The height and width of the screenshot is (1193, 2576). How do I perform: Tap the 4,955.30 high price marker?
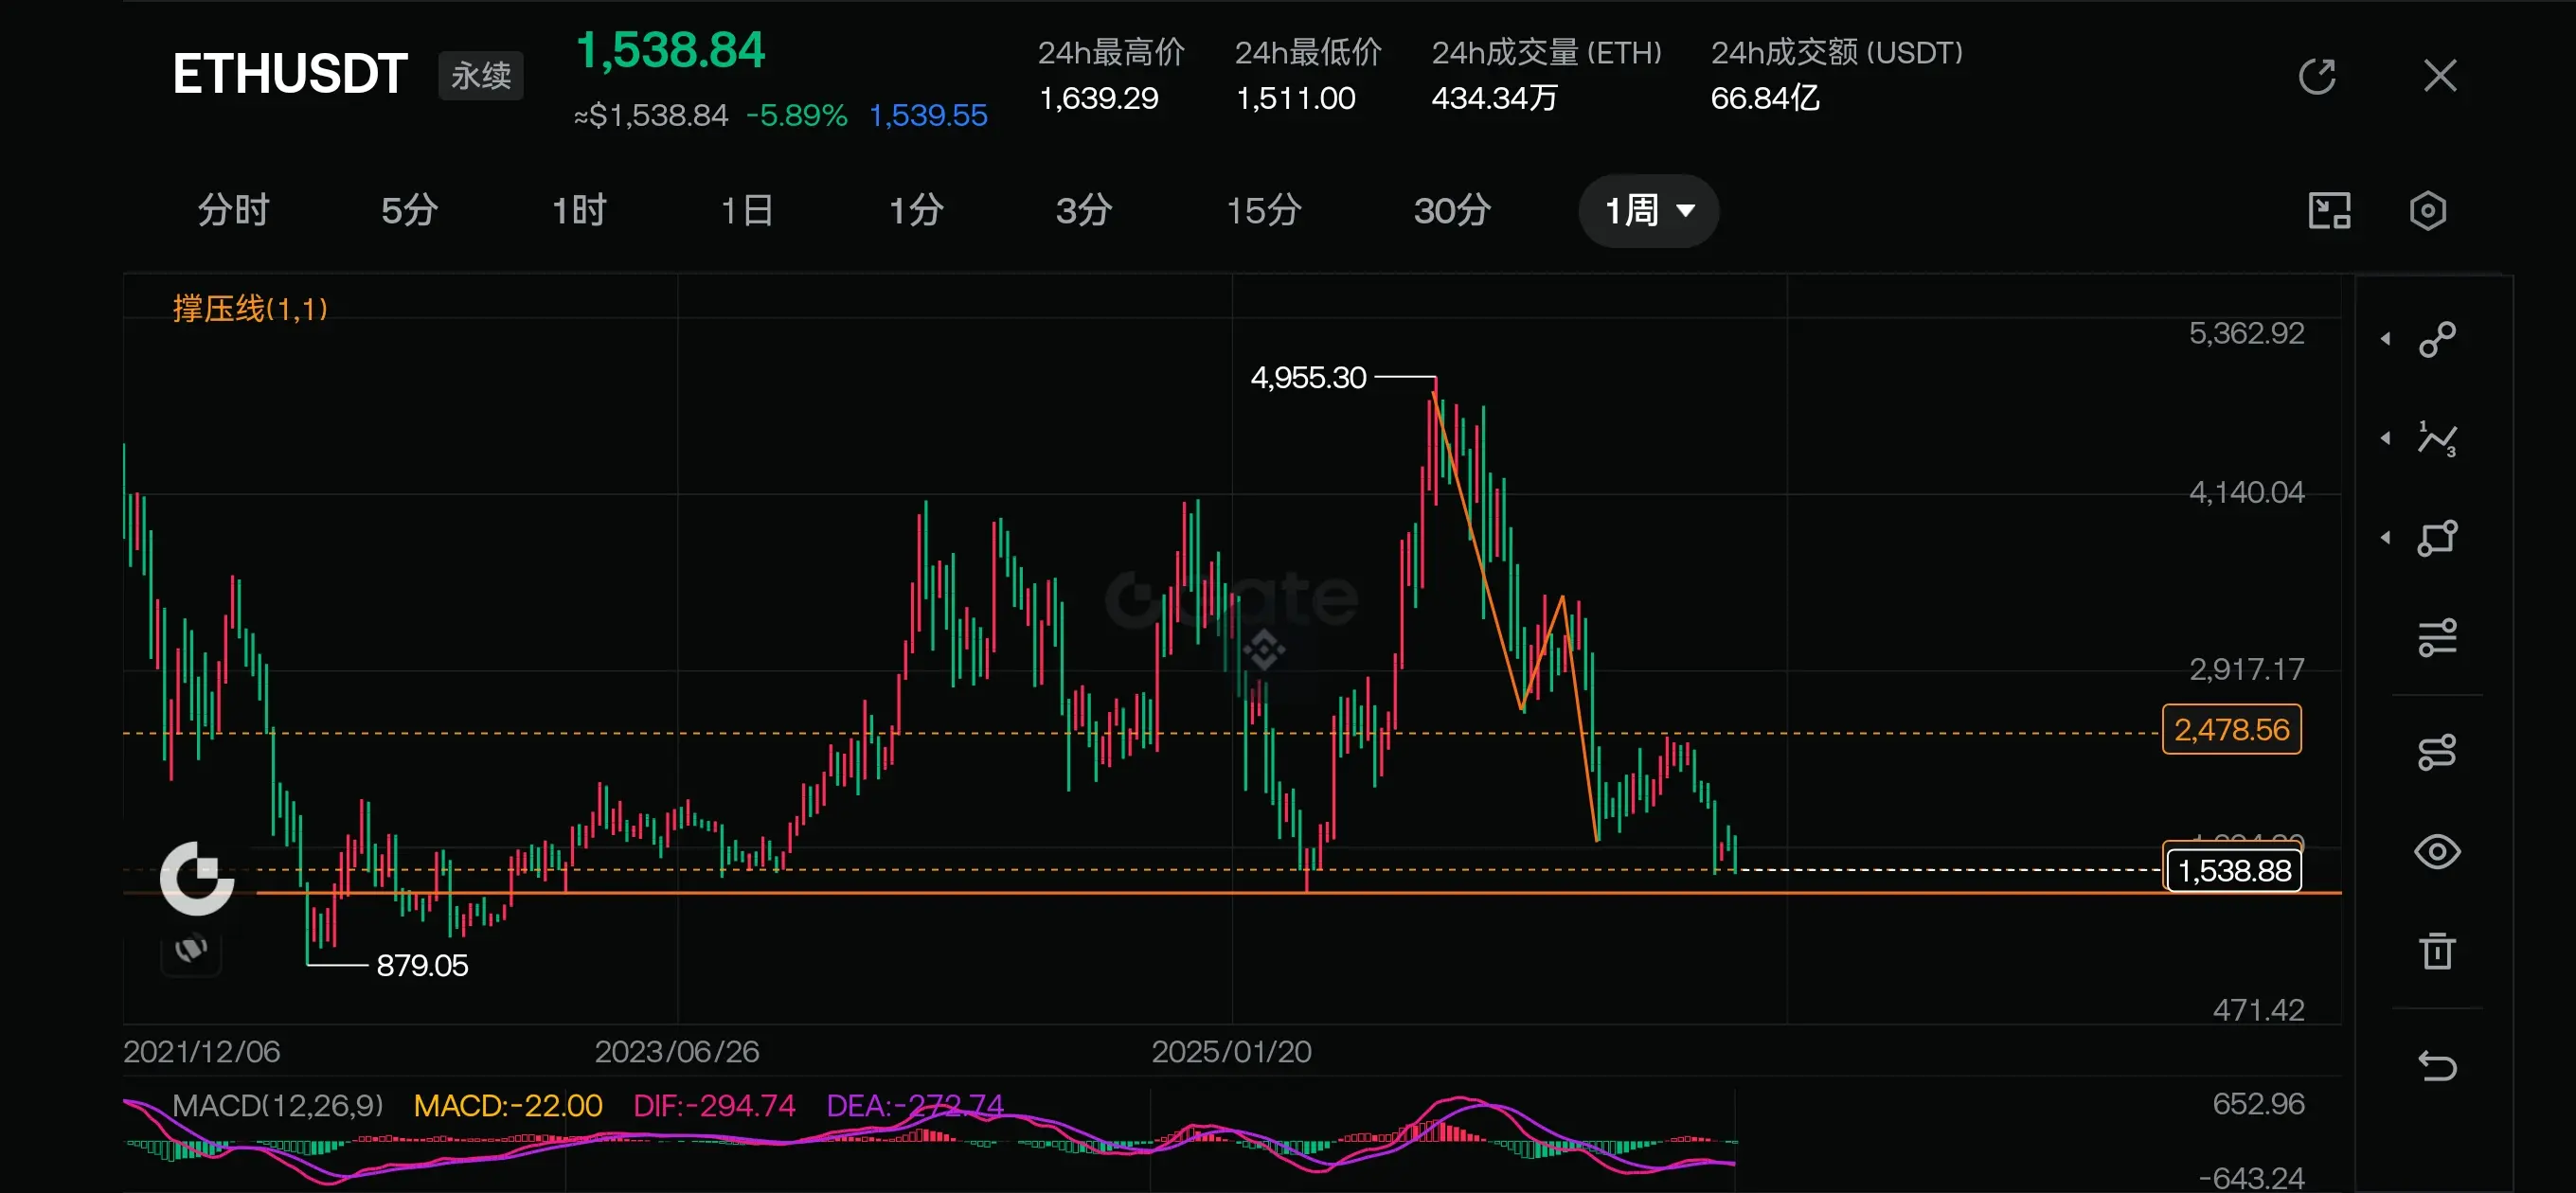tap(1308, 377)
